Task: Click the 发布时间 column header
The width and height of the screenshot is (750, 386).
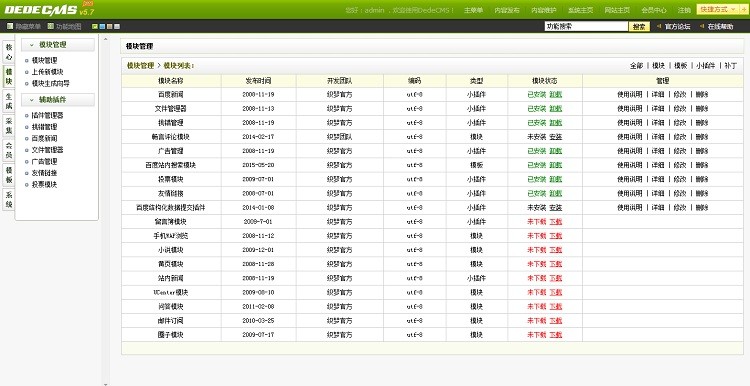Action: click(x=258, y=81)
